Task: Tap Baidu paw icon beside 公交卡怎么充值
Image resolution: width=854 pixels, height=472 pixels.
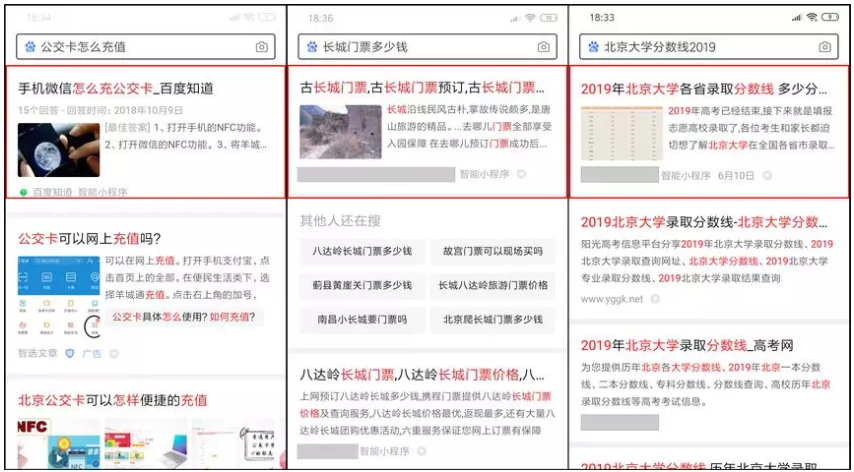Action: point(30,47)
